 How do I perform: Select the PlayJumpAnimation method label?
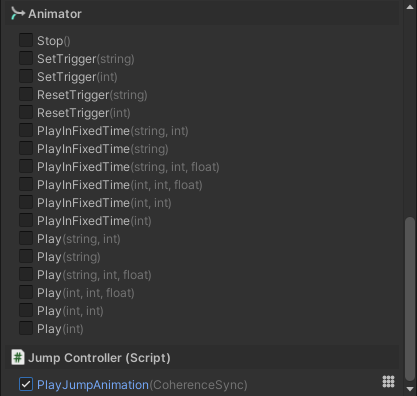click(93, 385)
